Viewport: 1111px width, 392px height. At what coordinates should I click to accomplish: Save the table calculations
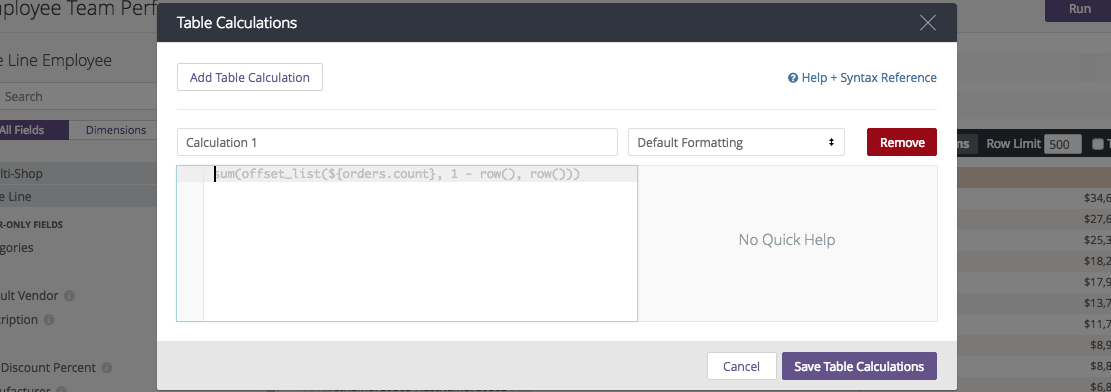pos(859,366)
